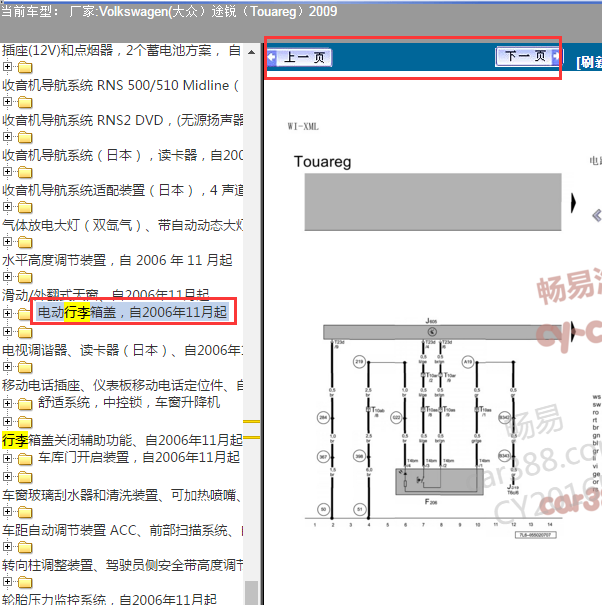Click black right-arrow beside gray header box

click(573, 203)
